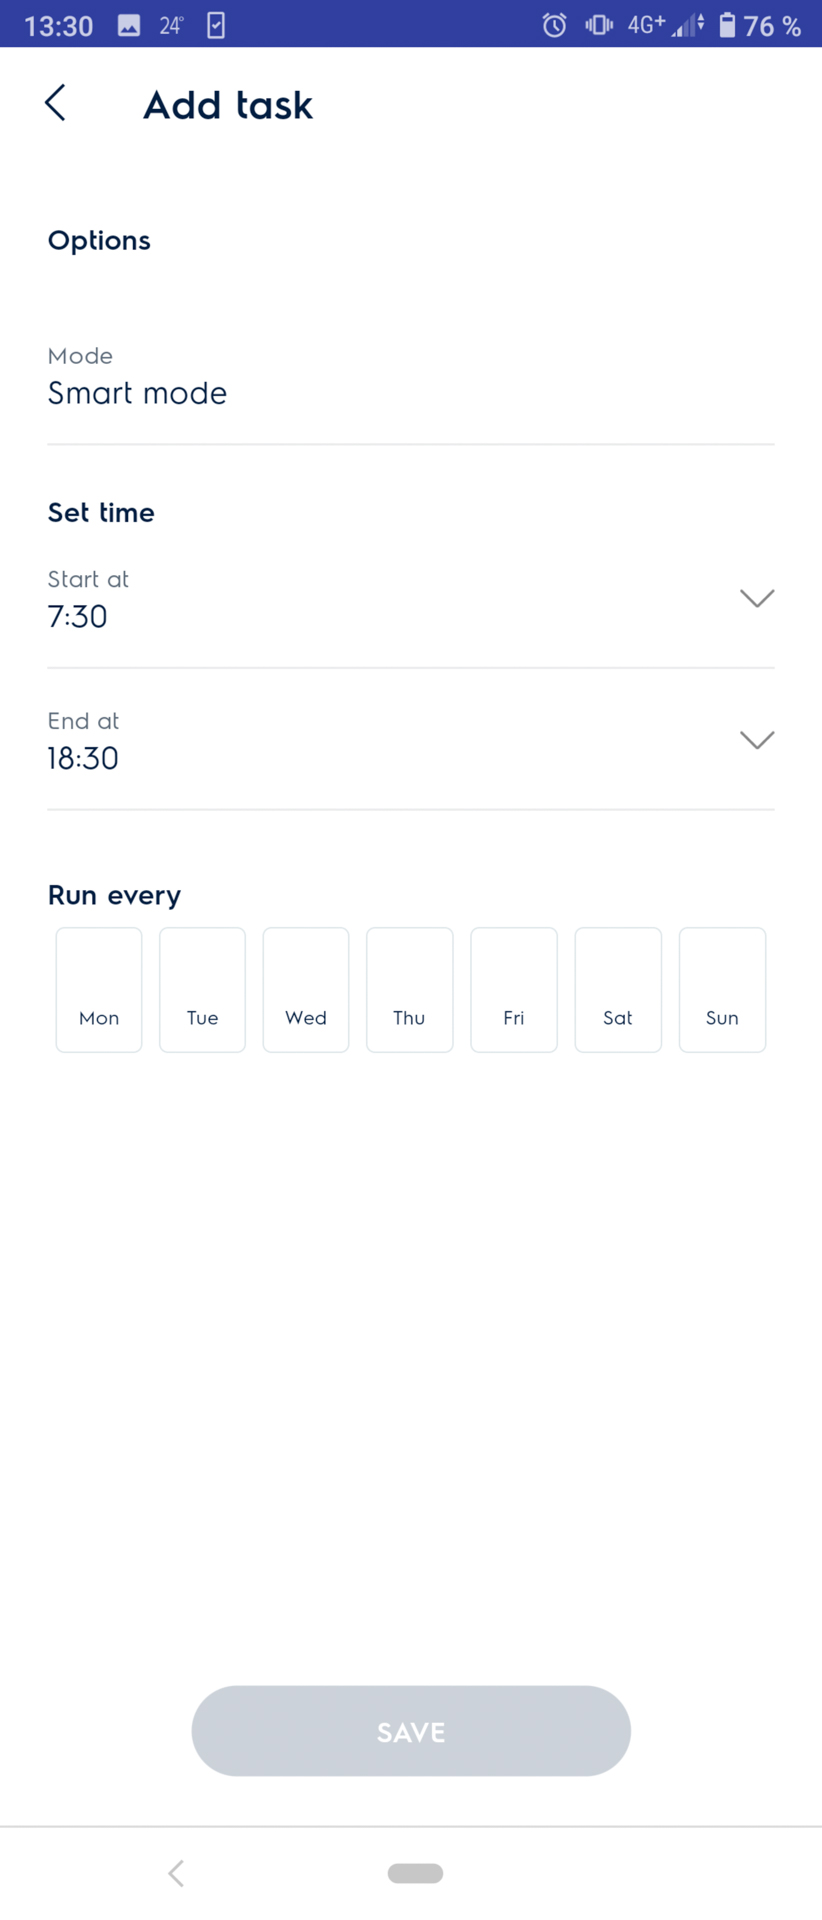822x1920 pixels.
Task: Tap the image notification icon in status bar
Action: (x=129, y=25)
